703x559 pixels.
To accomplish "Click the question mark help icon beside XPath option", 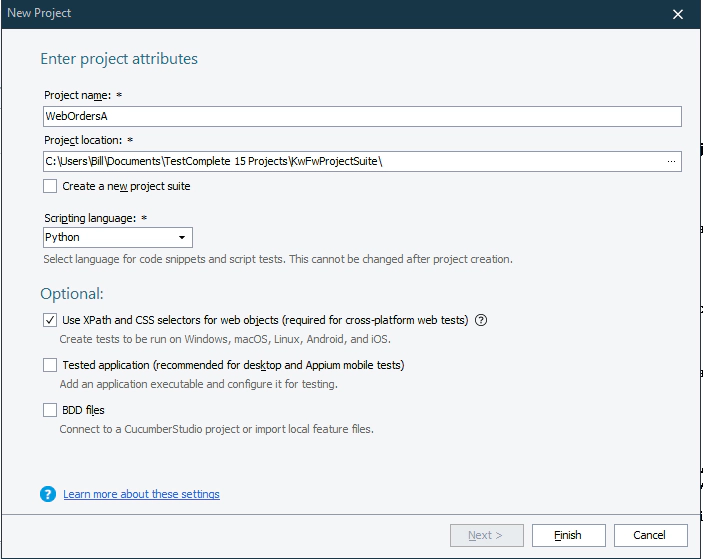I will (x=481, y=320).
